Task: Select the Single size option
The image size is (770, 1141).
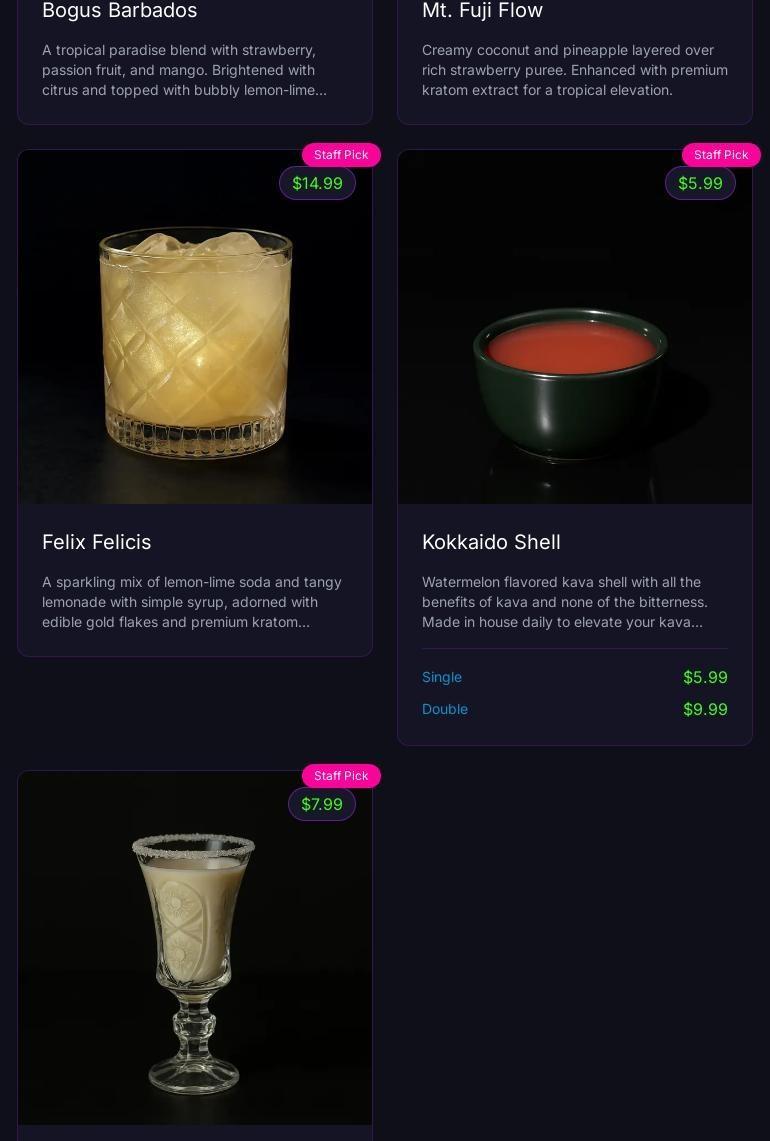Action: point(442,677)
